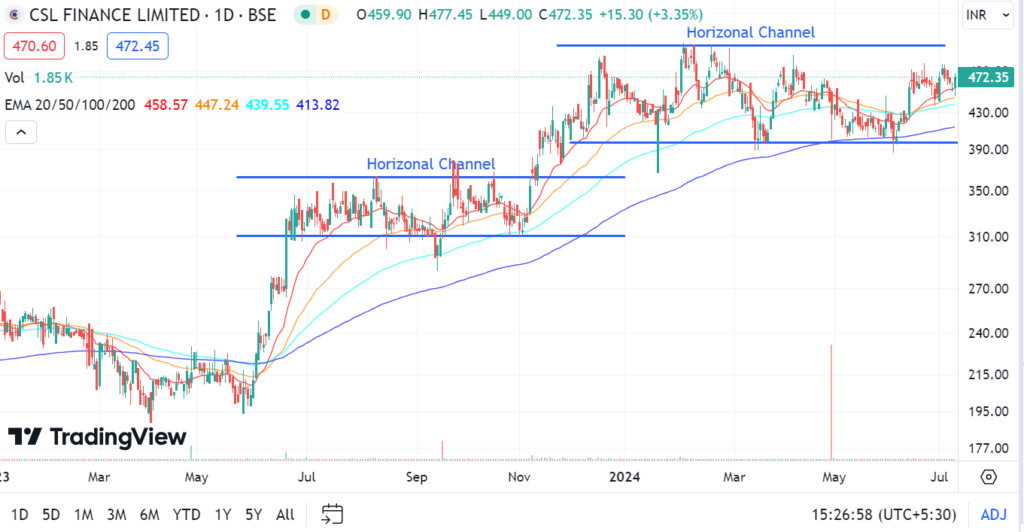Select the lower Horizontal Channel label

(x=431, y=164)
